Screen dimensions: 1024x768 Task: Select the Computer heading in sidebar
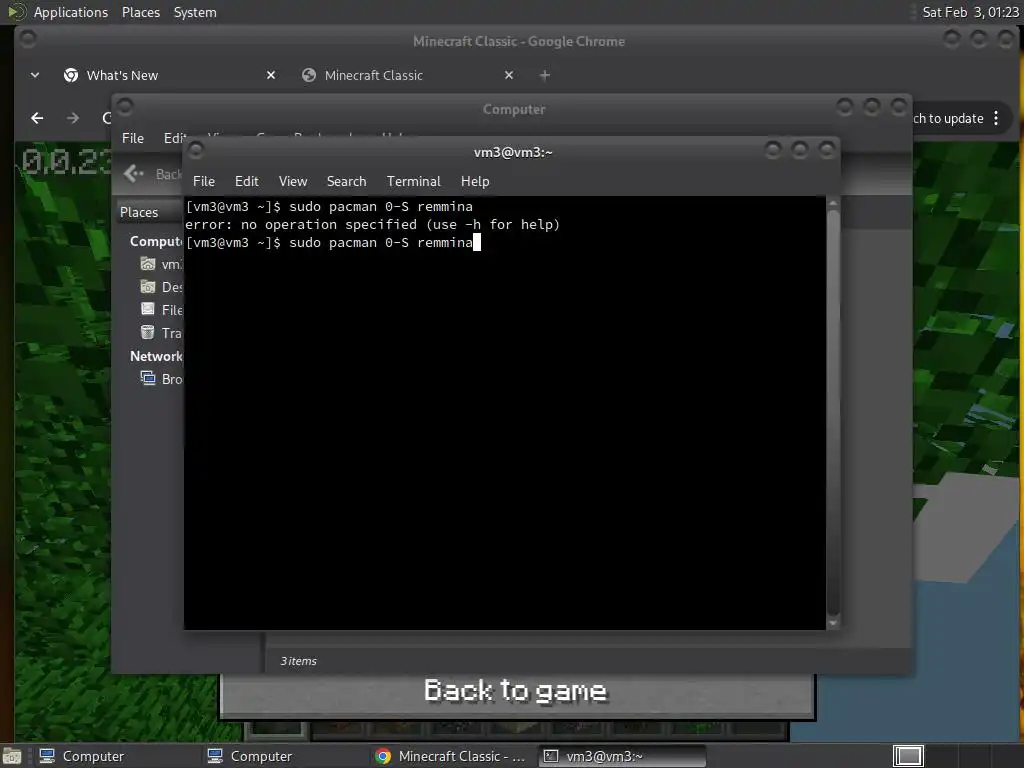tap(156, 241)
